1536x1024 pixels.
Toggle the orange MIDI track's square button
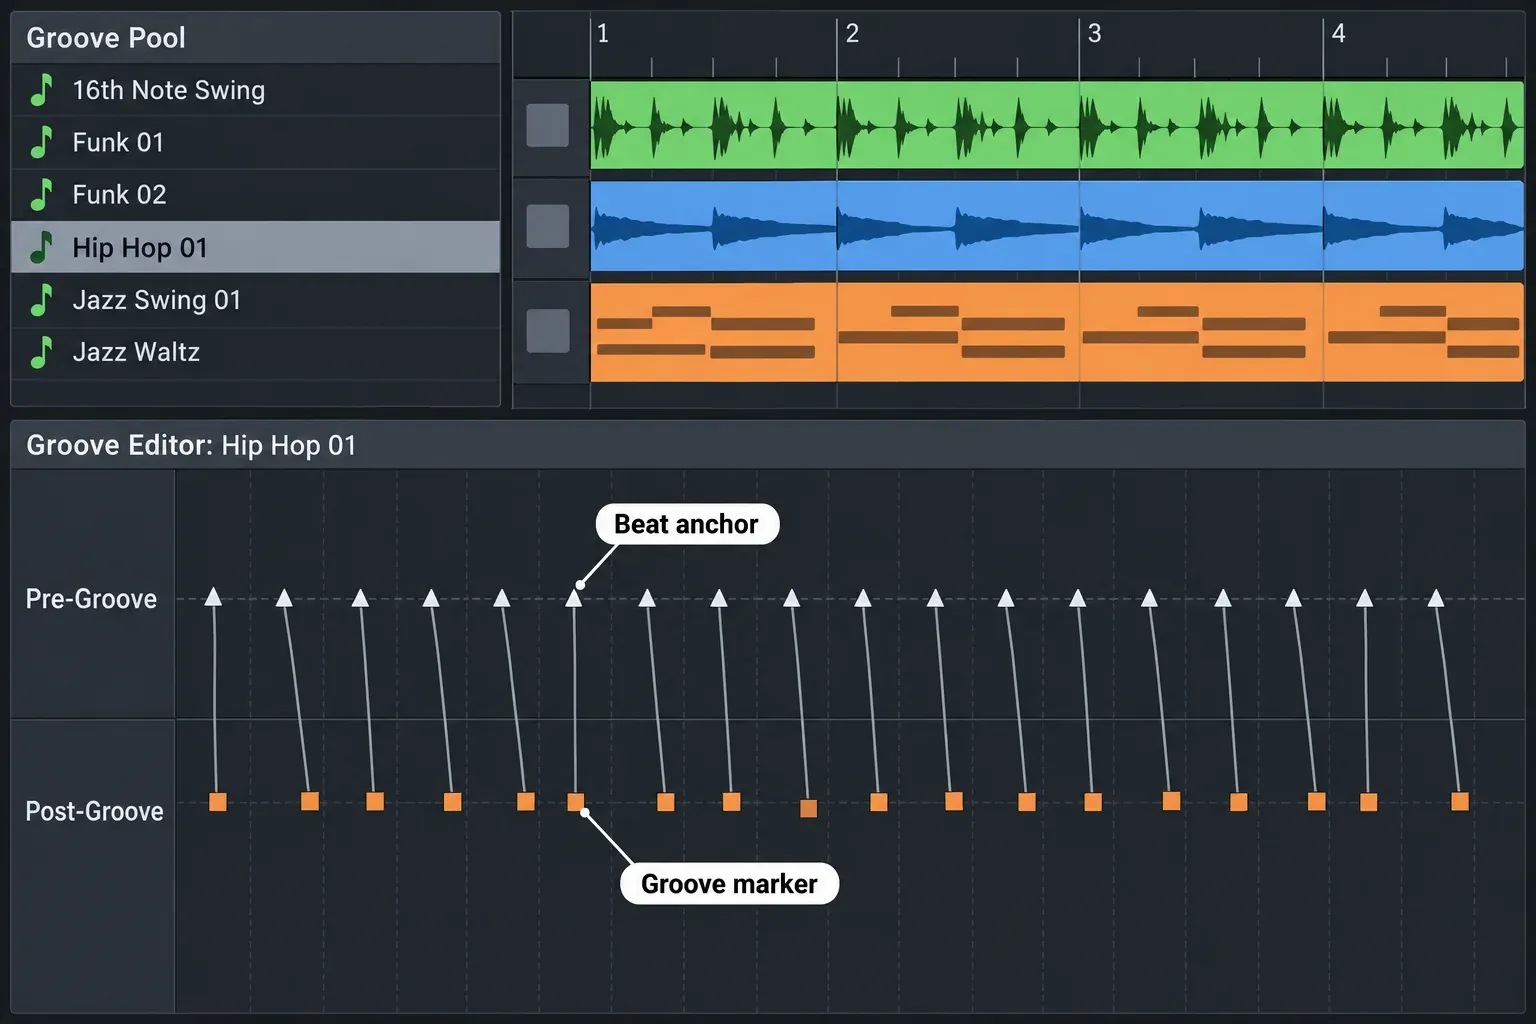(548, 331)
